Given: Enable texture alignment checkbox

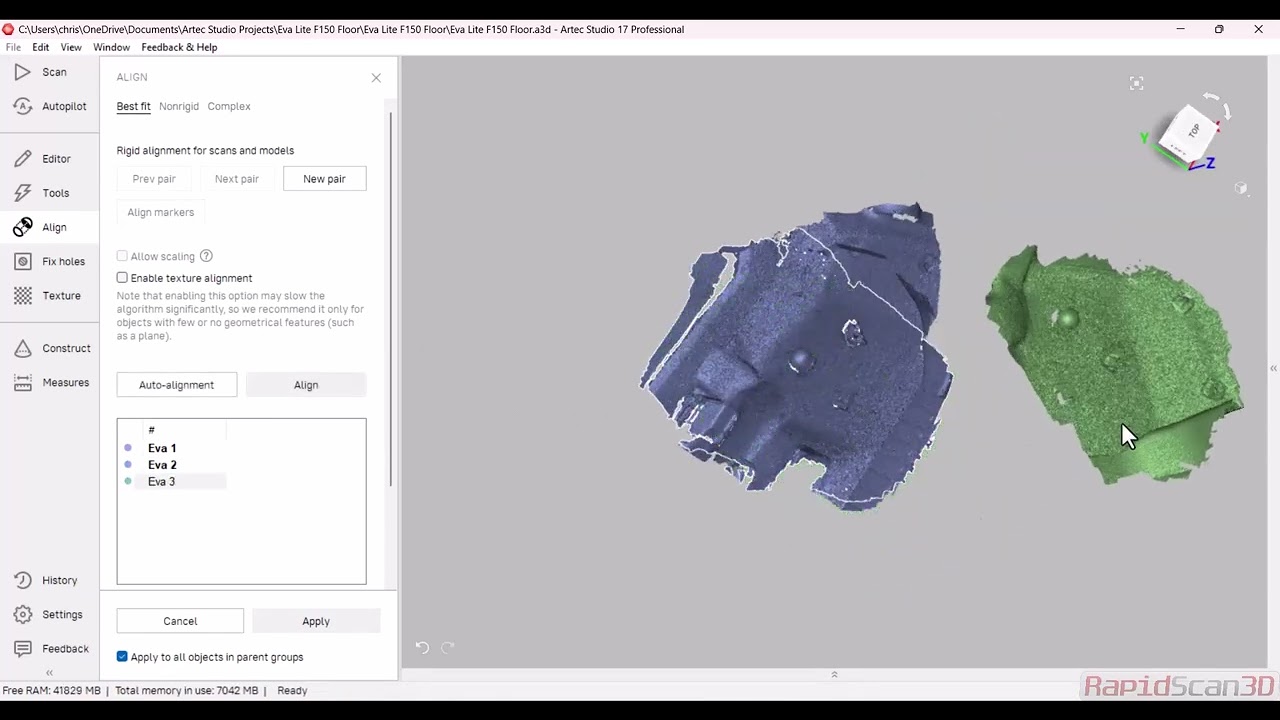Looking at the screenshot, I should 122,278.
